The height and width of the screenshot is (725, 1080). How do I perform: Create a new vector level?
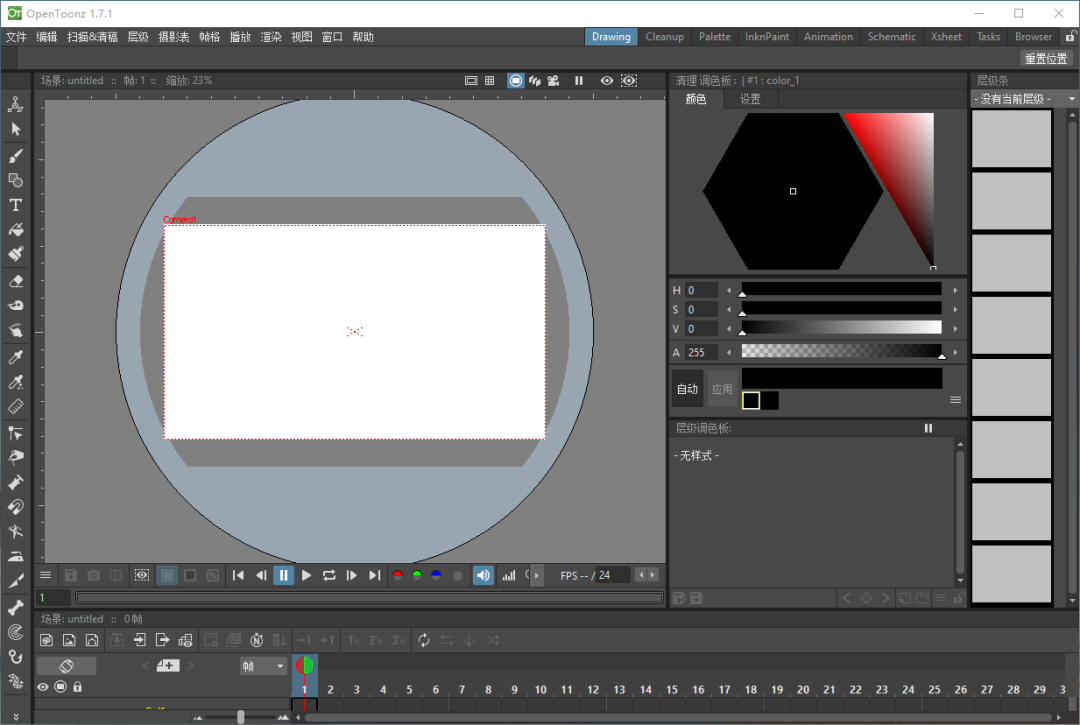point(92,640)
